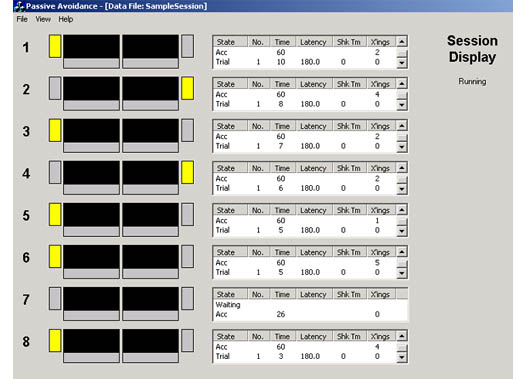Click the X'ings column header in chamber 4 table
Screen dimensions: 526x379
click(381, 168)
